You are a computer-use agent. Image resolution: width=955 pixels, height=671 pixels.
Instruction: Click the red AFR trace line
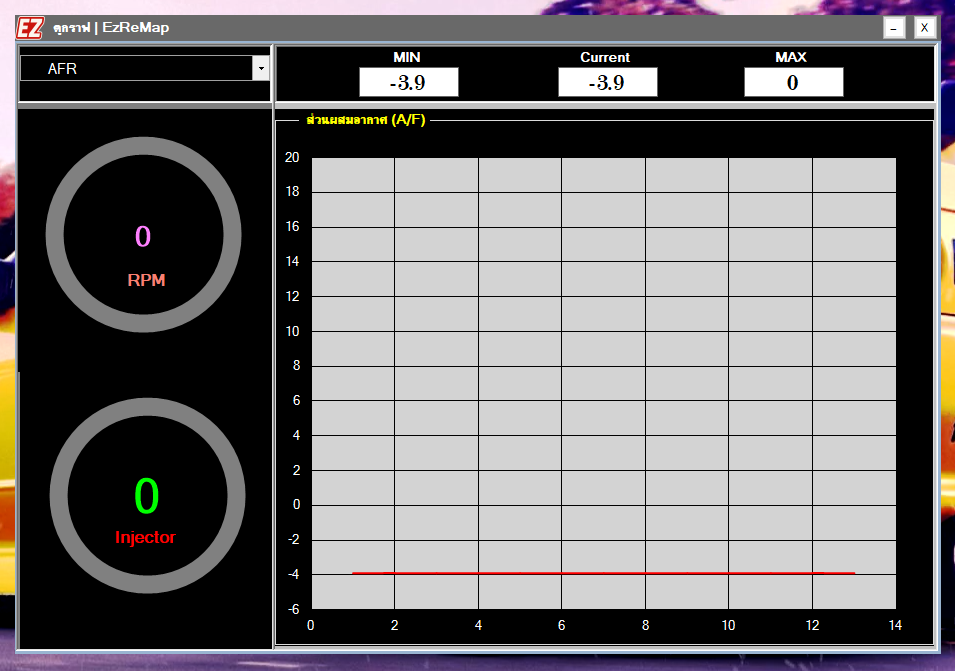[600, 572]
